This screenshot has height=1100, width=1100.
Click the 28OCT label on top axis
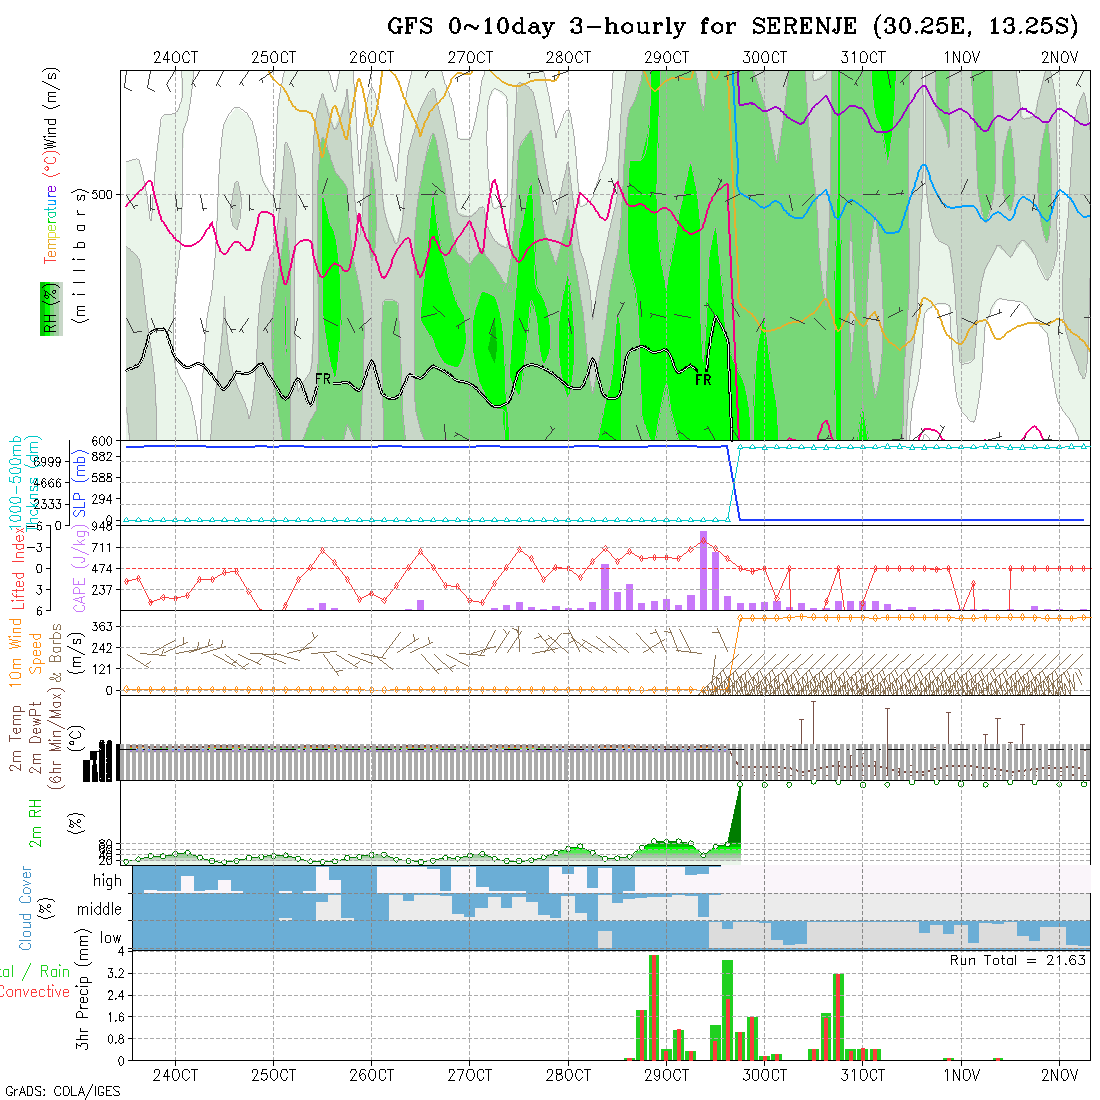(568, 58)
